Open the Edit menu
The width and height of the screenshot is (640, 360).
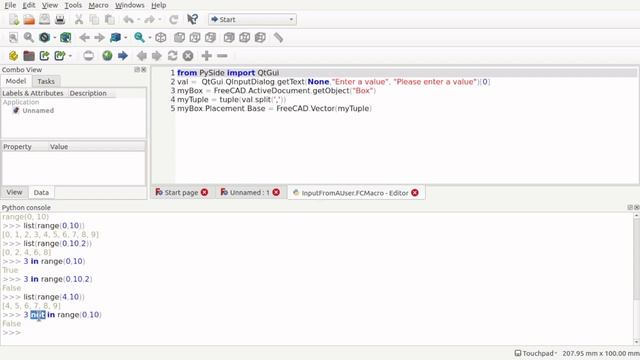pos(29,5)
